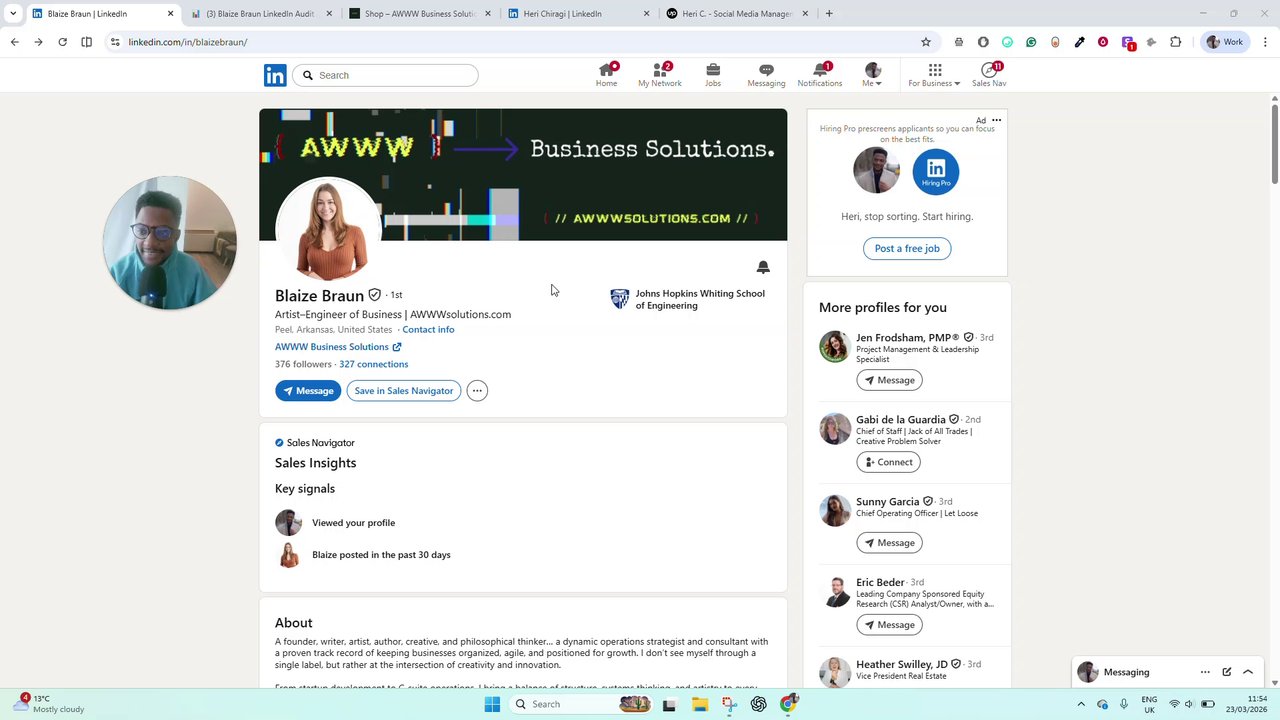Click the "Viewed your profile" signal

click(x=353, y=523)
